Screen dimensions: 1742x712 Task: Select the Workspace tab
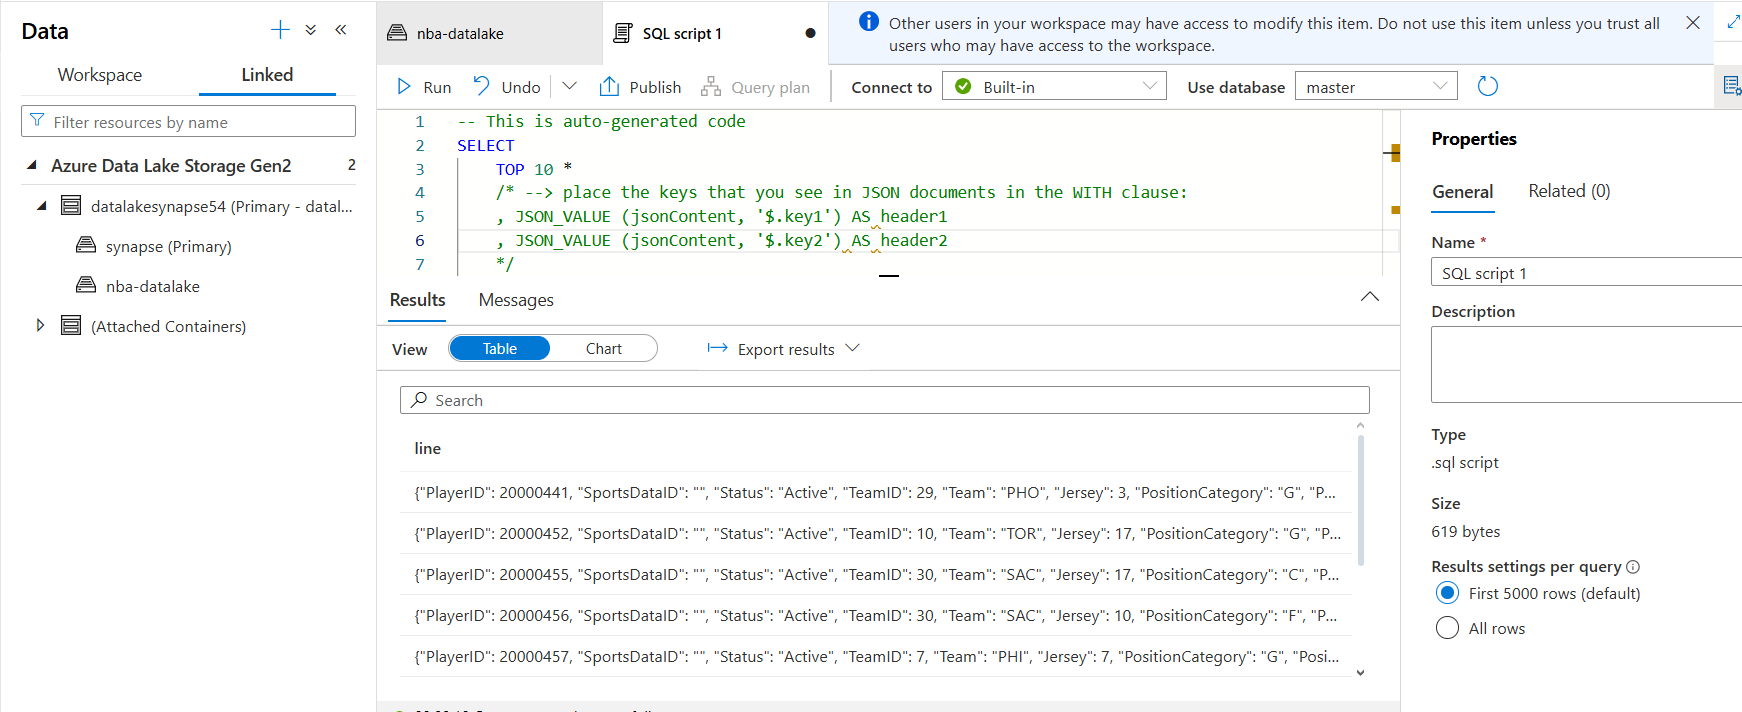point(100,75)
